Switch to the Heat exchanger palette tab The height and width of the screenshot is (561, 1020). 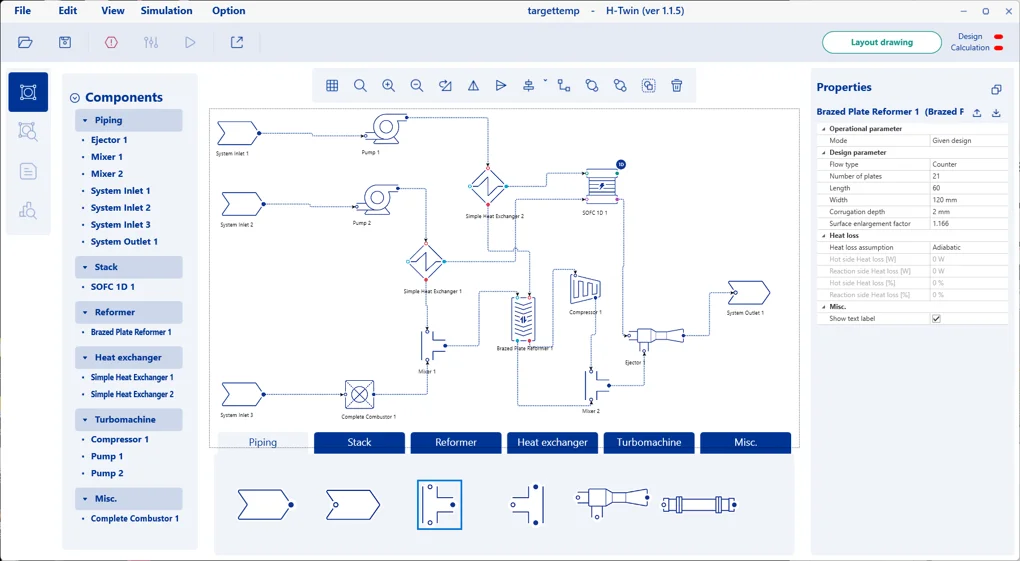(x=552, y=443)
